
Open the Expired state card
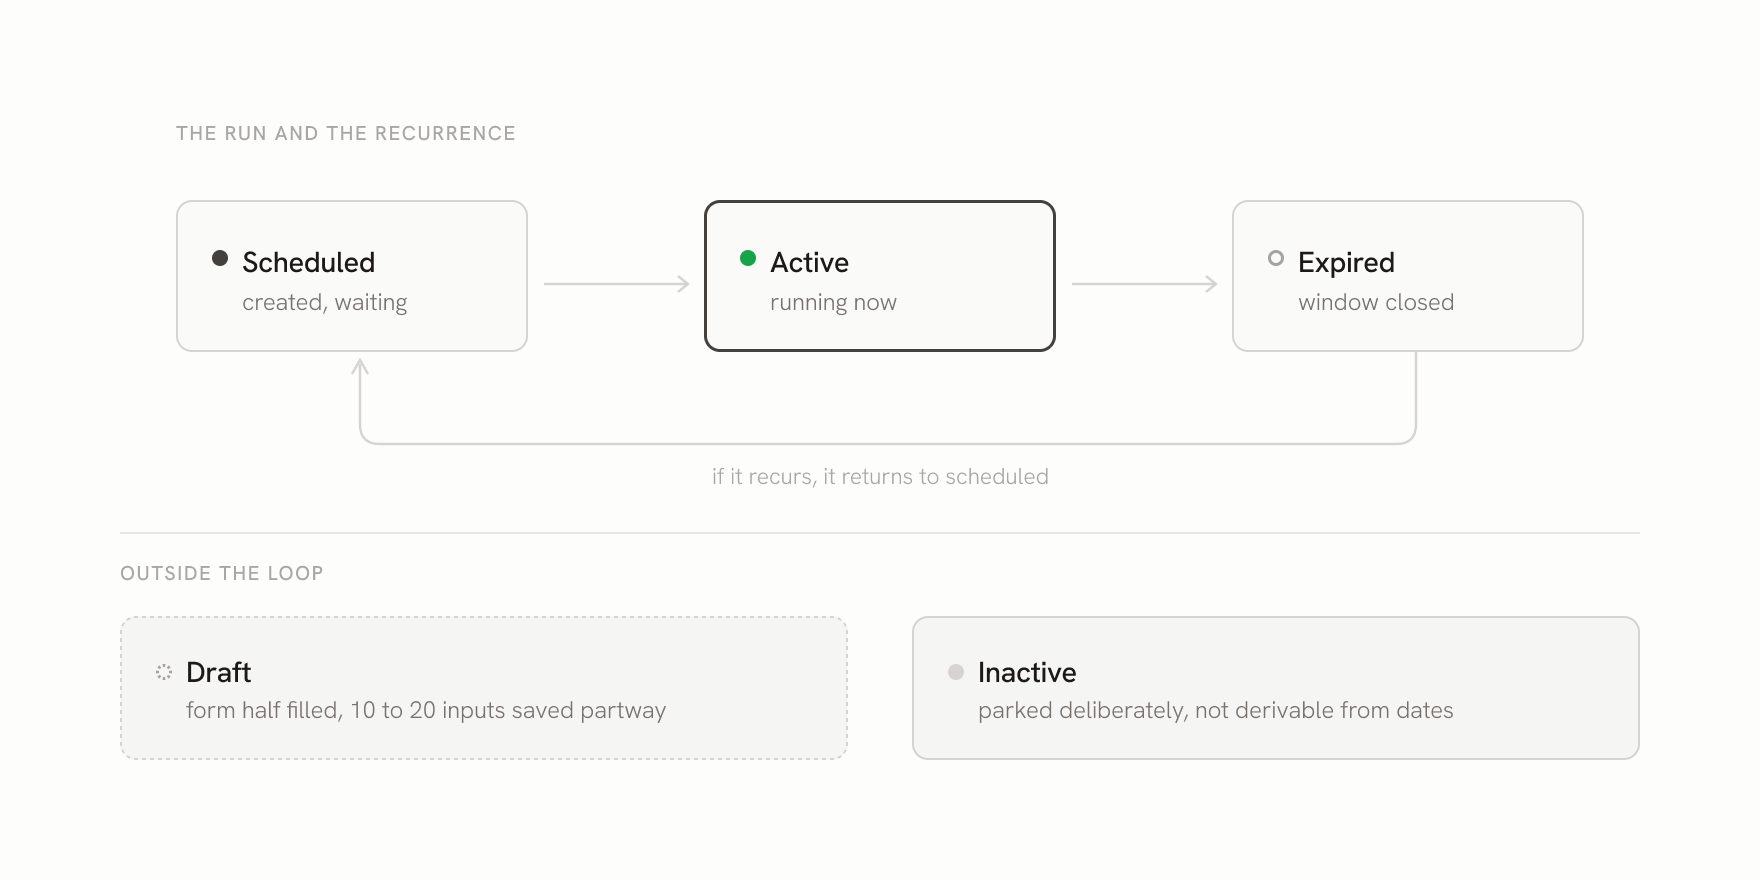[x=1408, y=276]
